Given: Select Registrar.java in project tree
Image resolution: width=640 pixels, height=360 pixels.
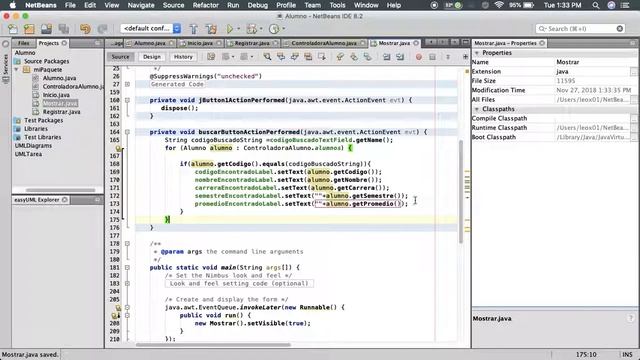Looking at the screenshot, I should [x=61, y=112].
